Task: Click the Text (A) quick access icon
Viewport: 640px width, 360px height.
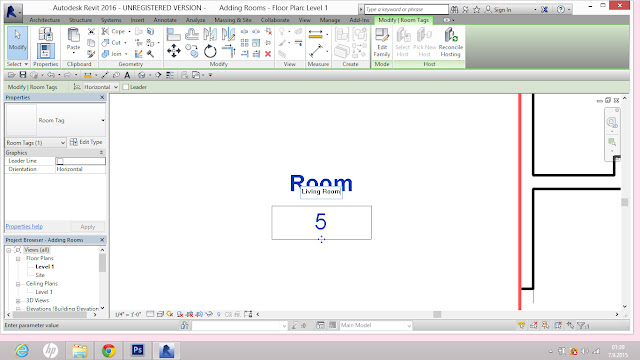Action: [x=127, y=75]
